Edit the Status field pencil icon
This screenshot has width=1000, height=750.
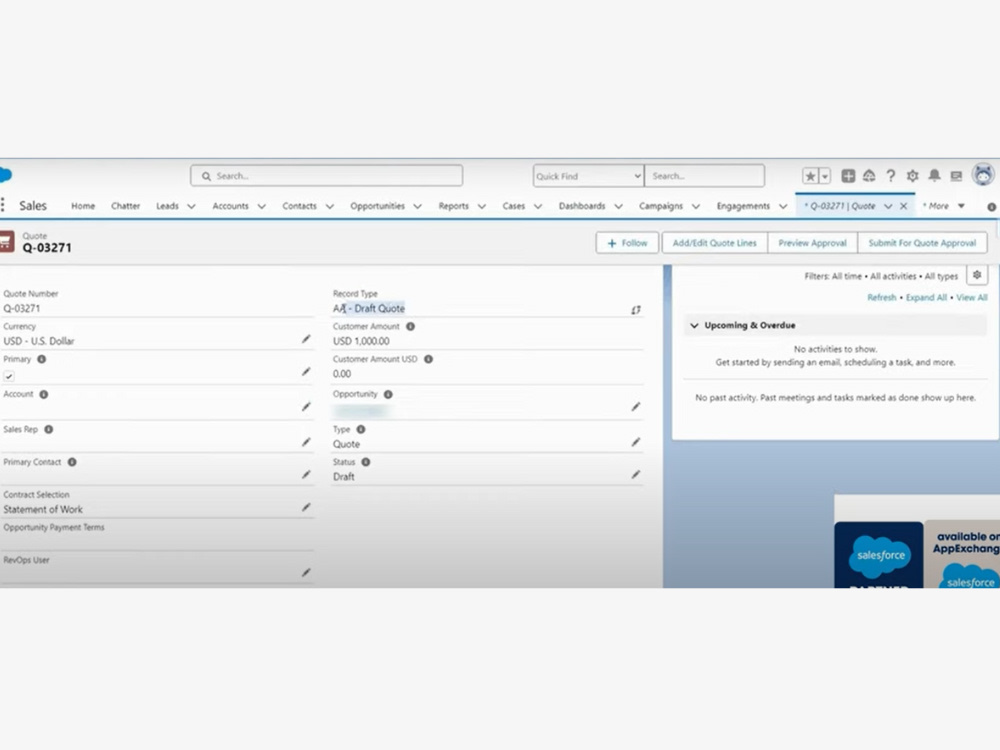(x=636, y=474)
